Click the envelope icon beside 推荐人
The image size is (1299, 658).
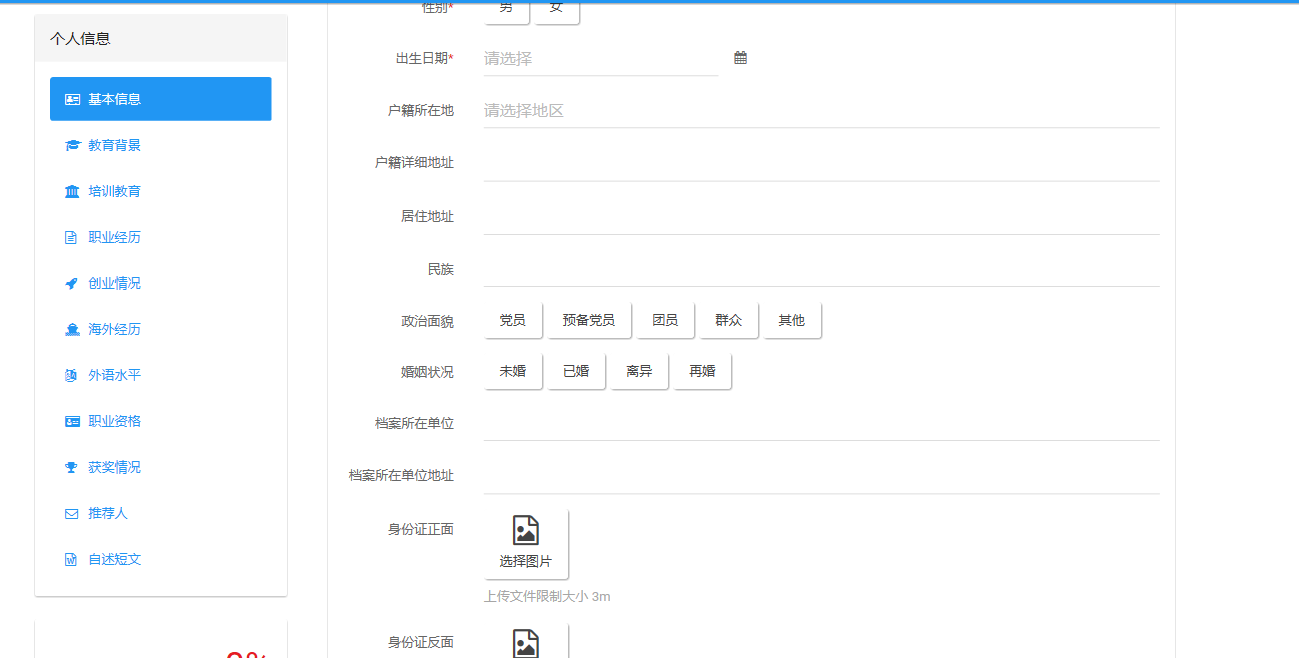[x=71, y=513]
